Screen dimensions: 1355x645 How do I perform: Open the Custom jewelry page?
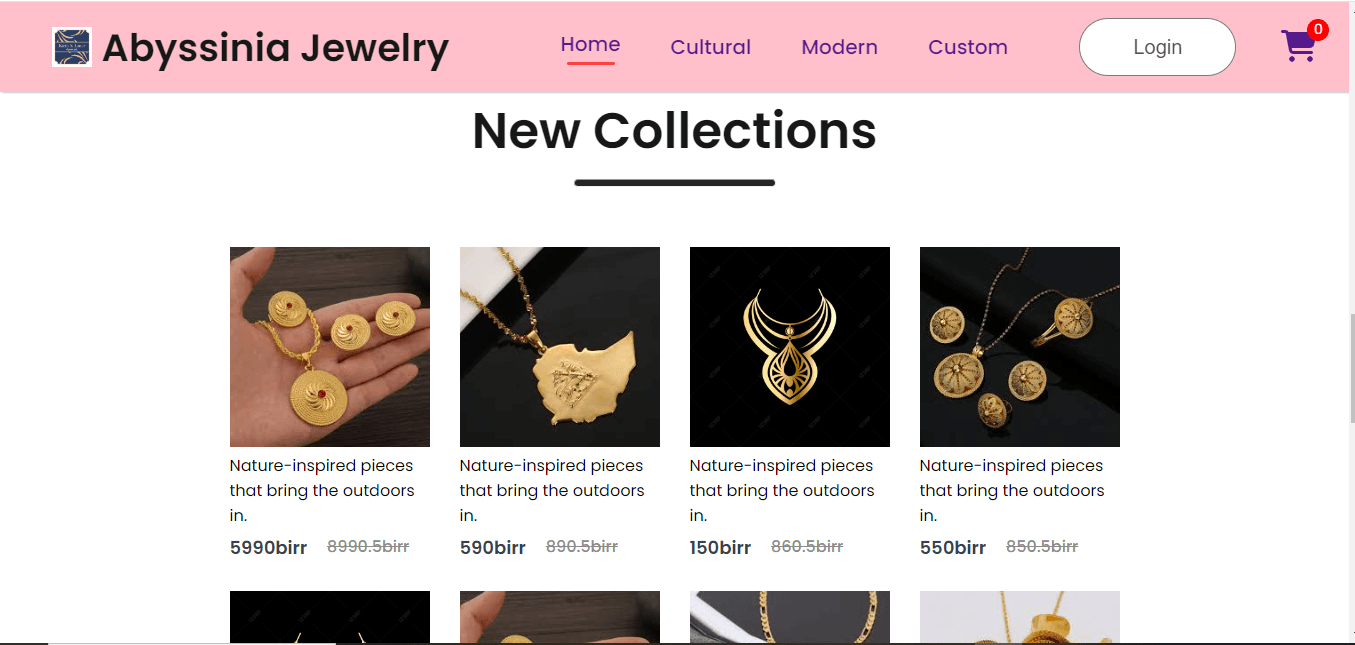[x=967, y=47]
